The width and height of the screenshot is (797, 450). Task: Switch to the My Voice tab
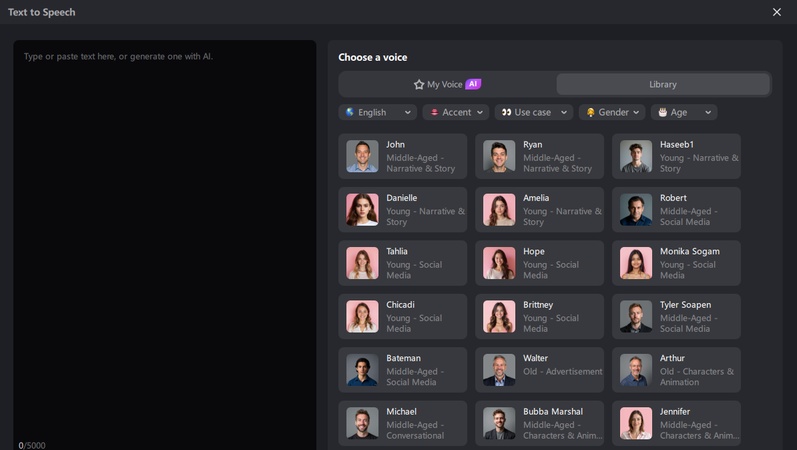click(x=447, y=84)
